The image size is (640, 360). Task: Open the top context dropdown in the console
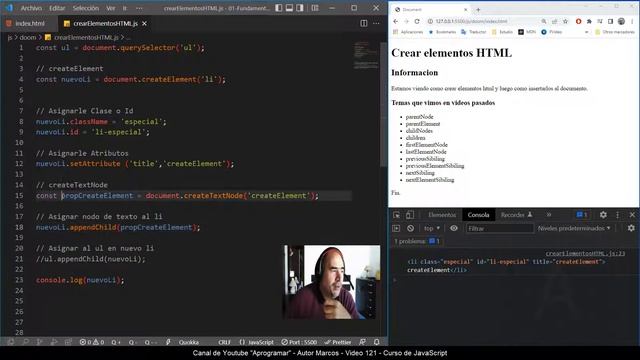click(432, 228)
